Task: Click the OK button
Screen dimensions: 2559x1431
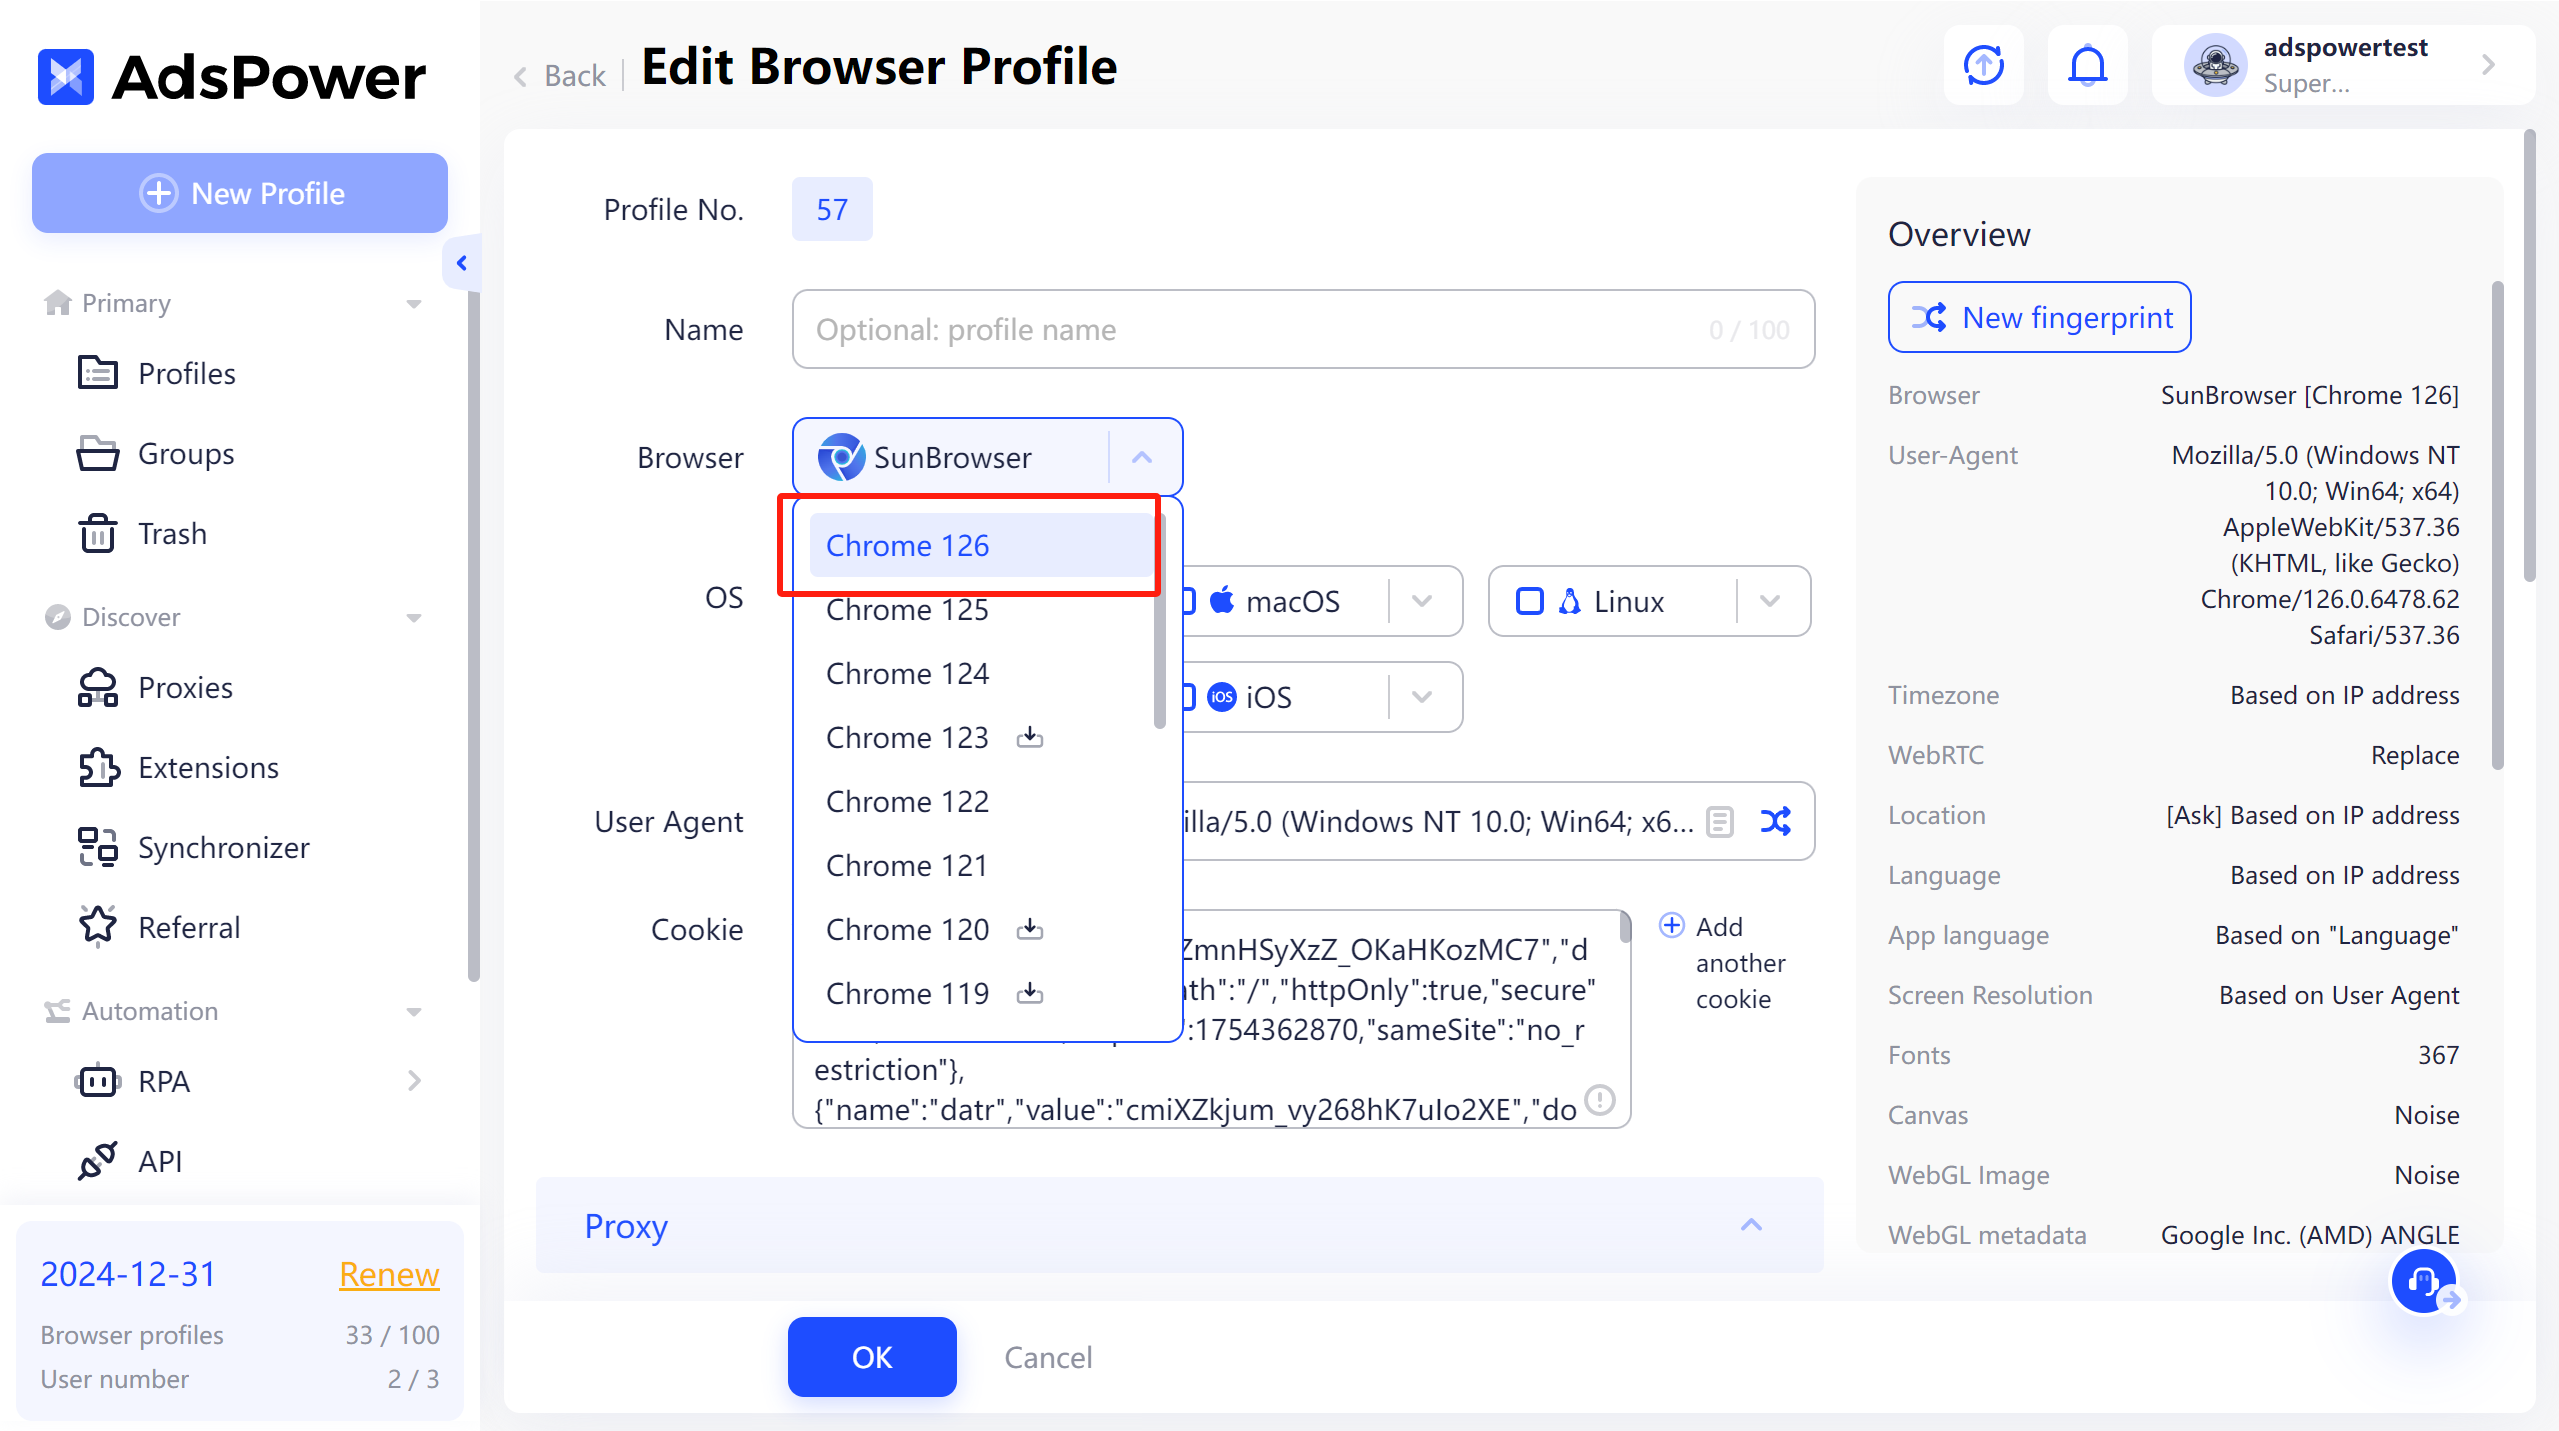Action: coord(872,1357)
